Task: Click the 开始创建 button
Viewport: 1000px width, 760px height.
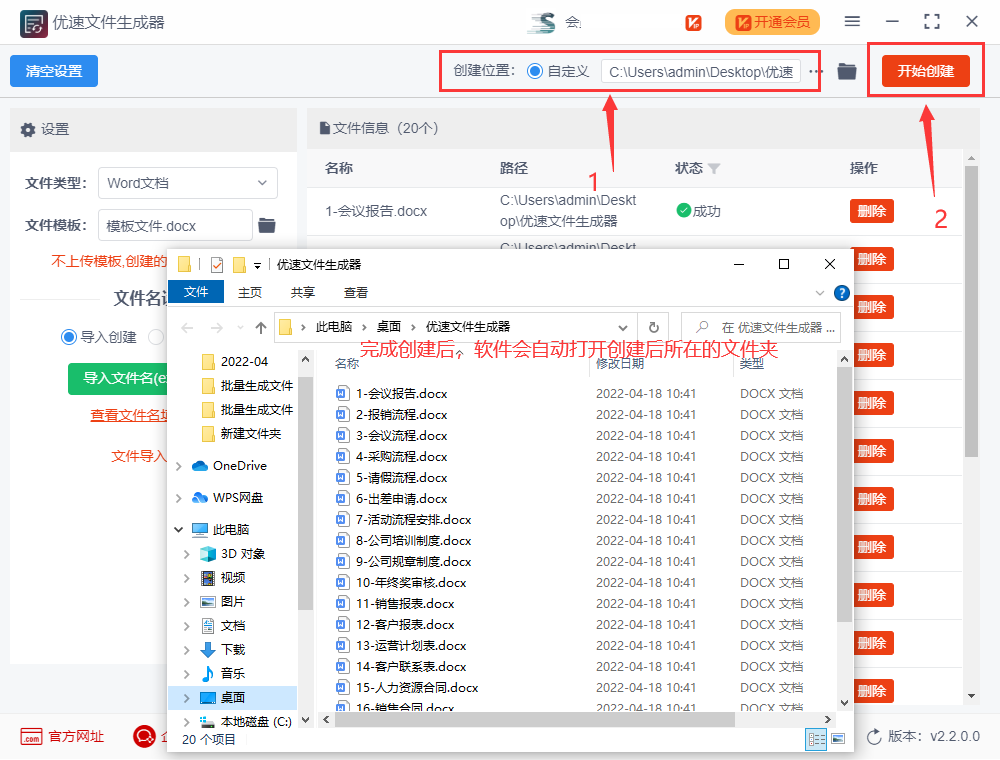Action: tap(926, 71)
